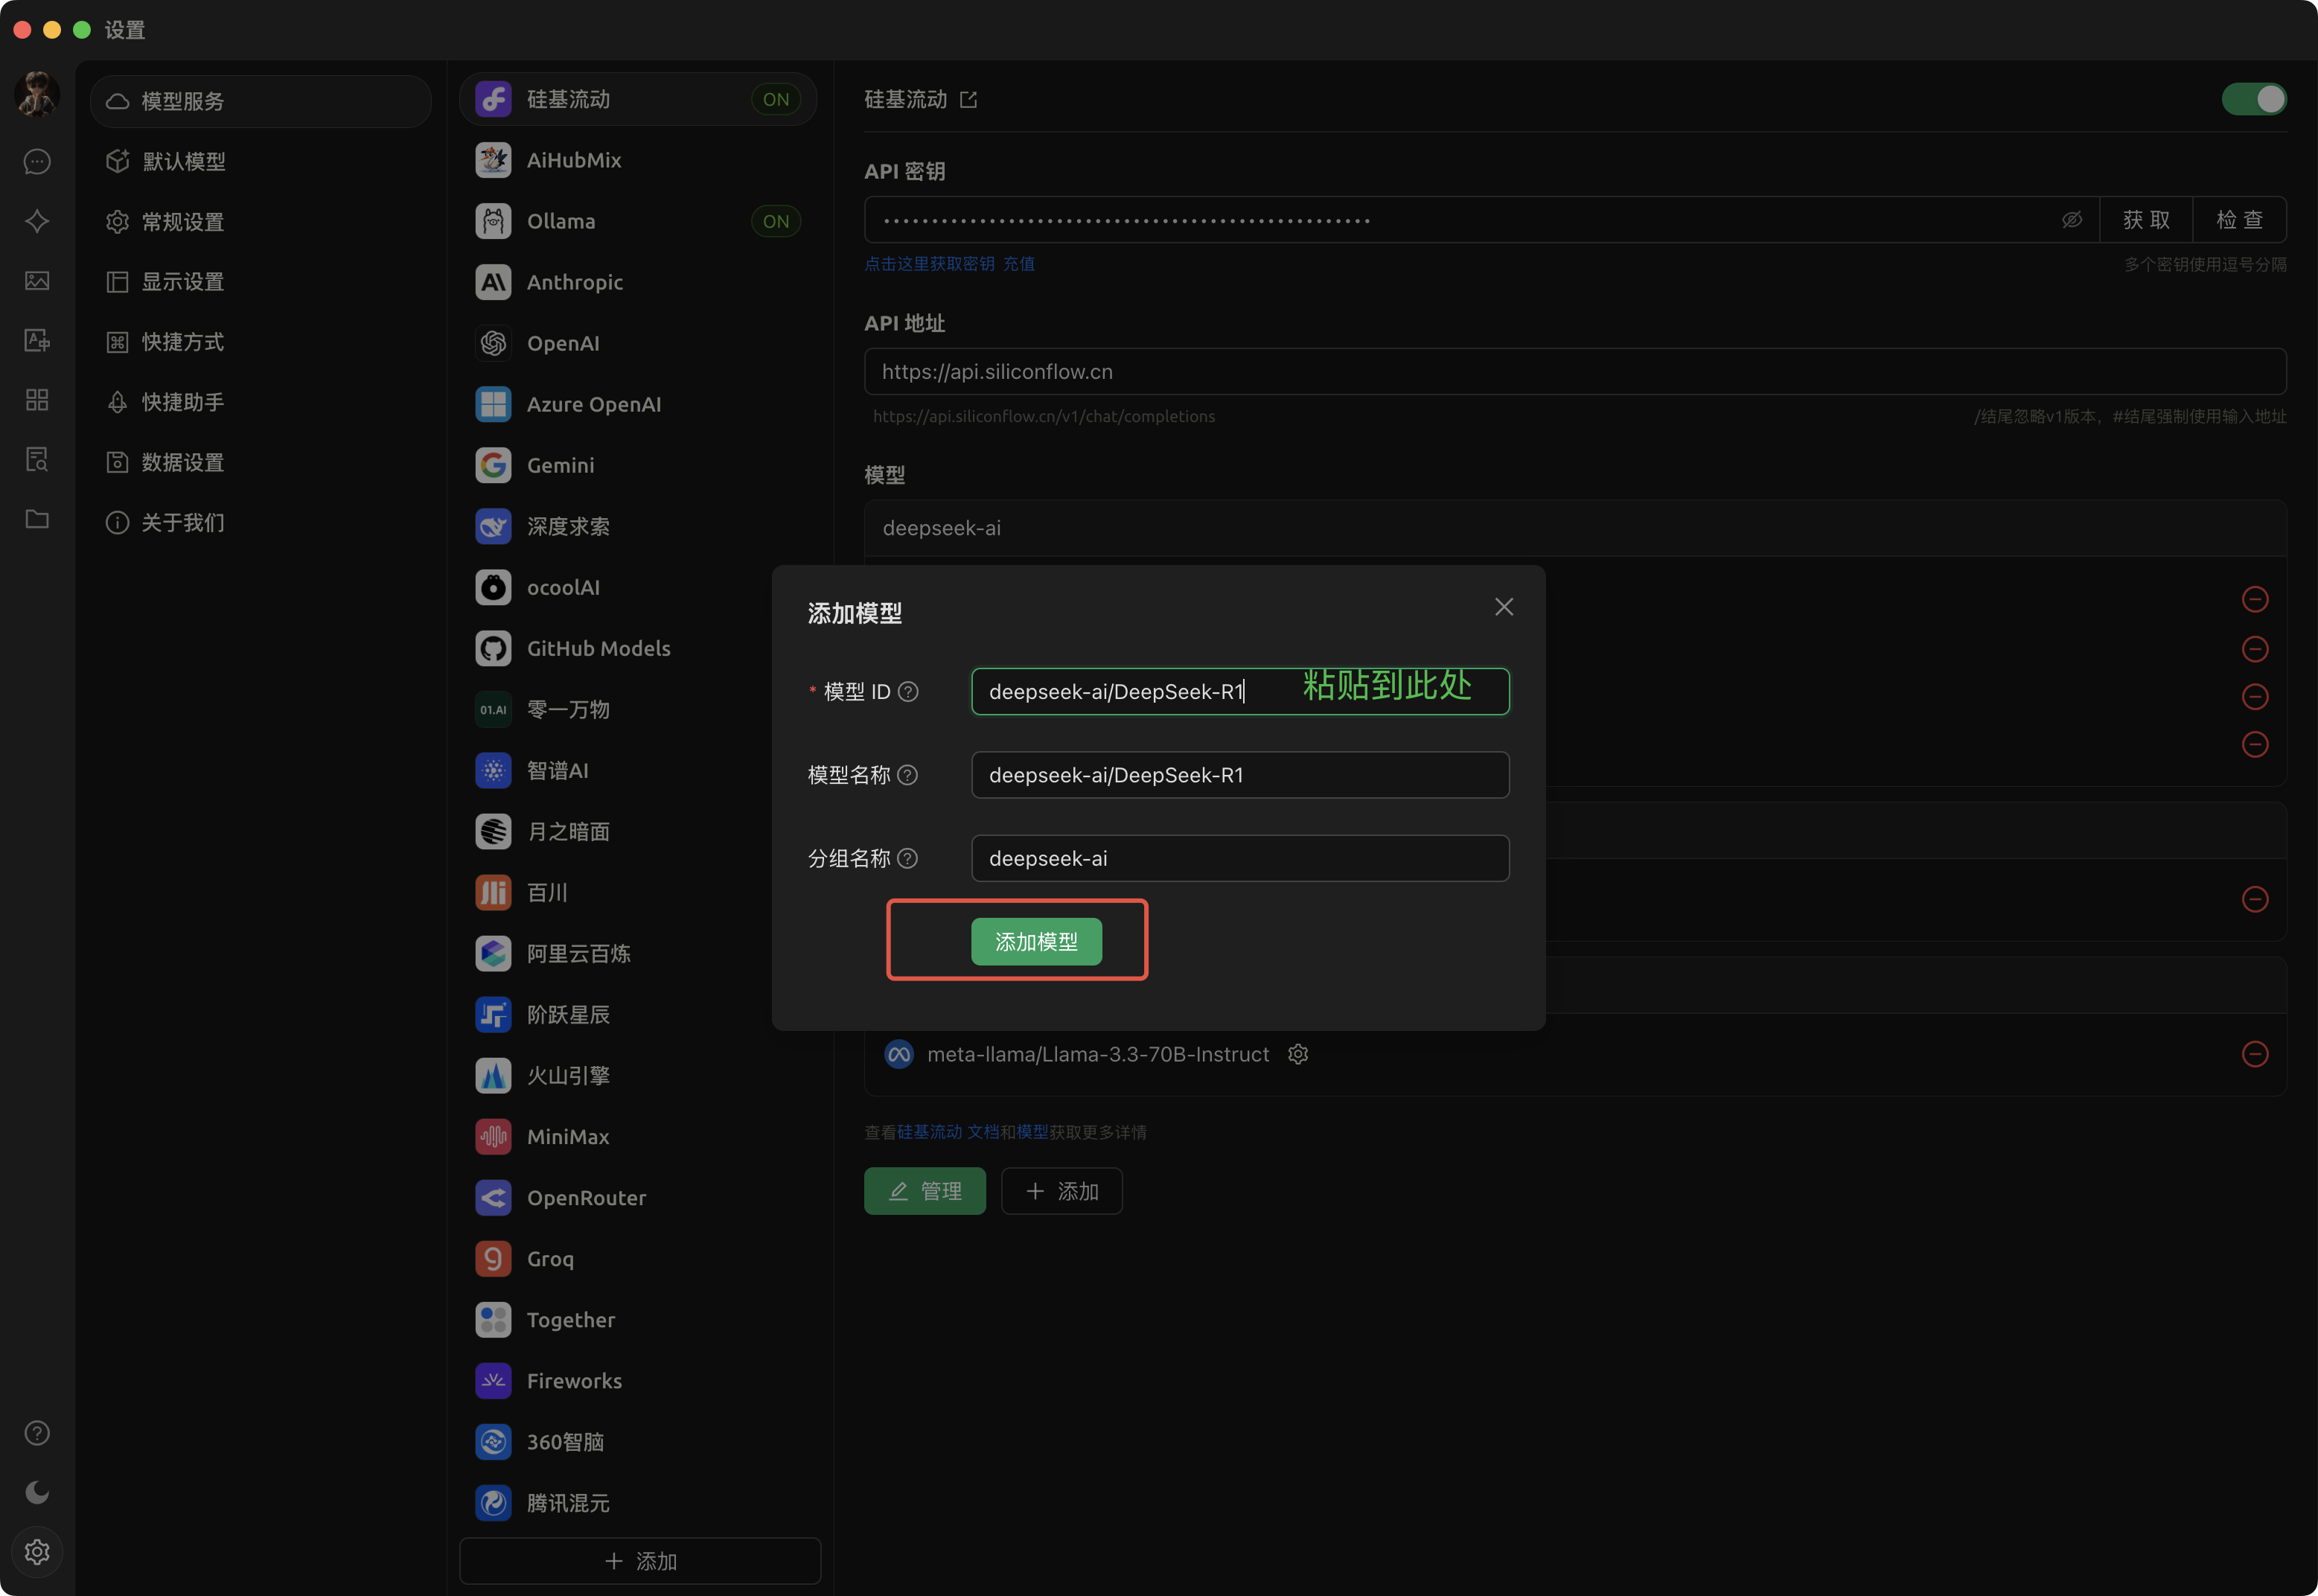Reveal the API key via the eye icon
Image resolution: width=2318 pixels, height=1596 pixels.
point(2072,220)
